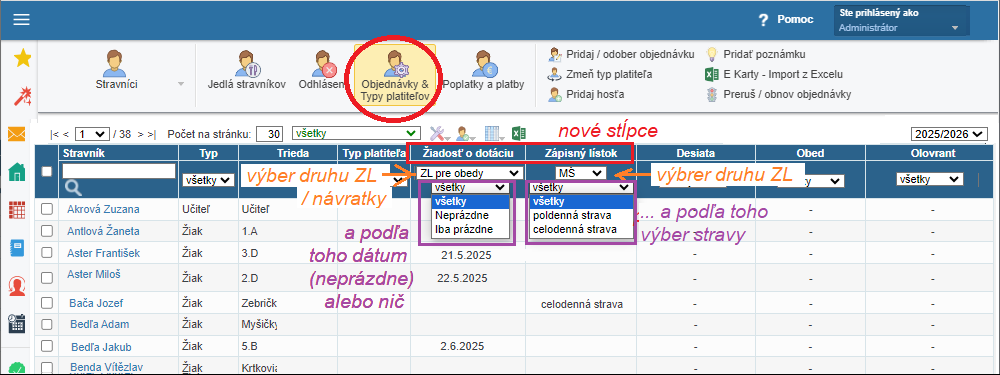1000x375 pixels.
Task: Open Jedlá stravníkov
Action: (246, 71)
